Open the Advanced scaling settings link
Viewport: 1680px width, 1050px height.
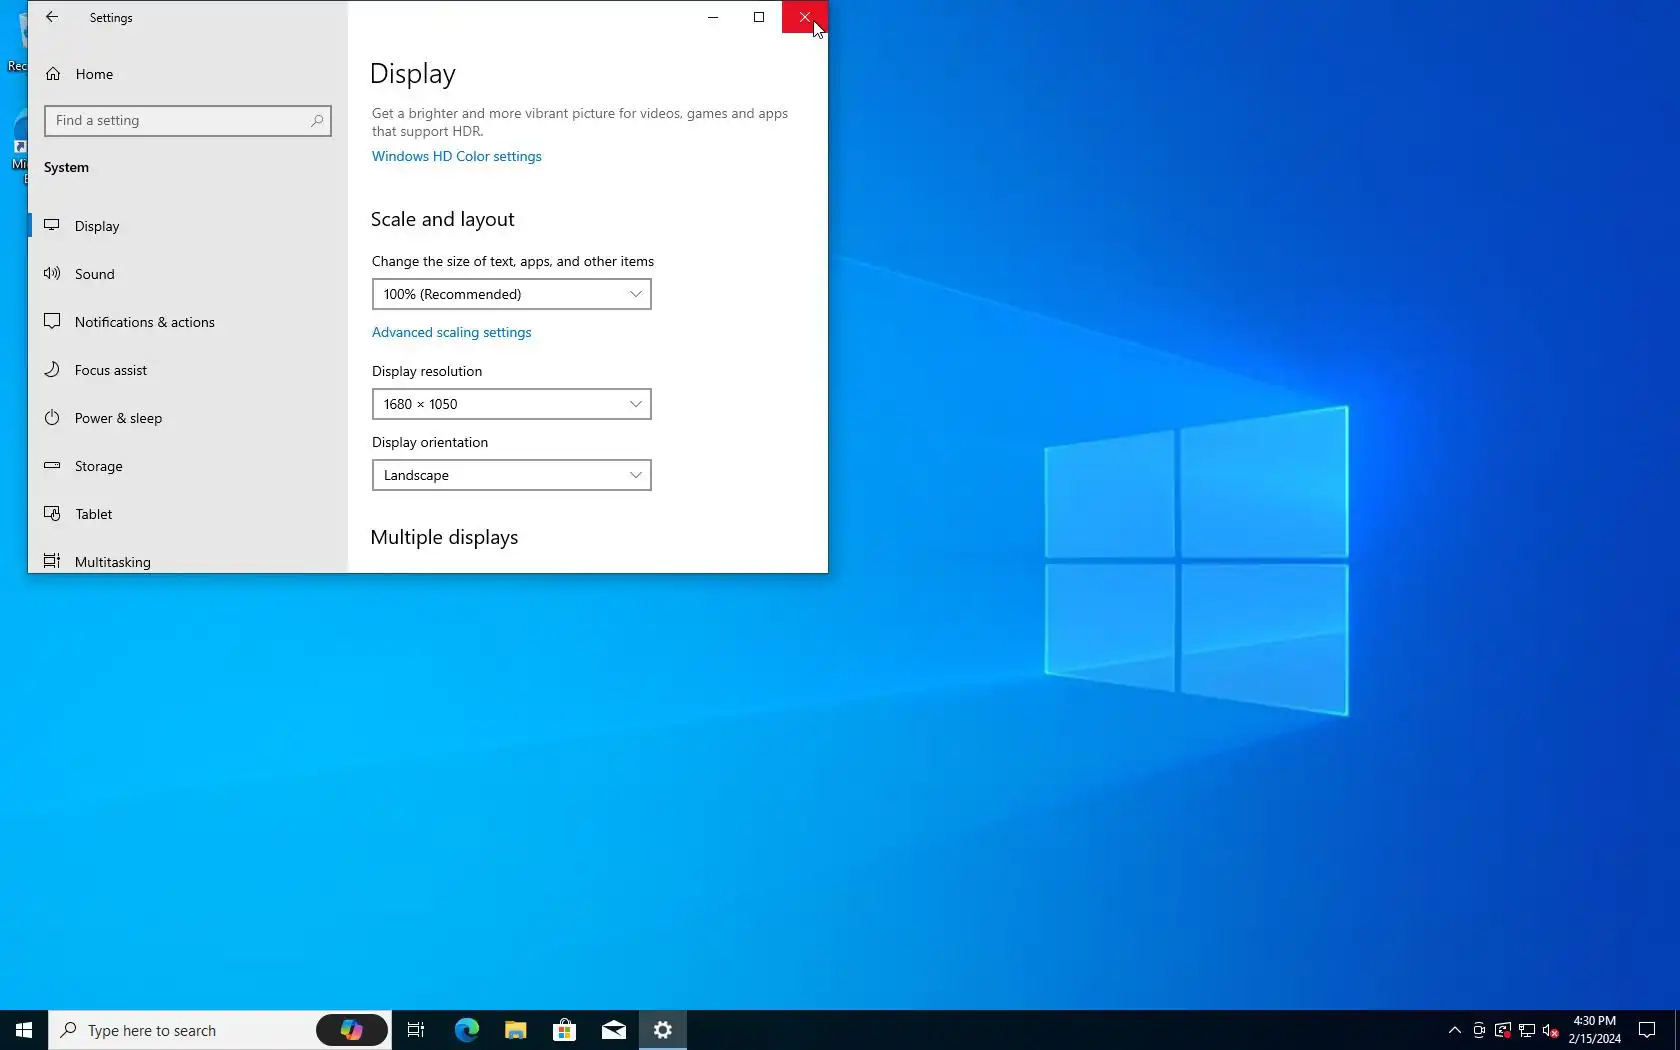(x=452, y=332)
